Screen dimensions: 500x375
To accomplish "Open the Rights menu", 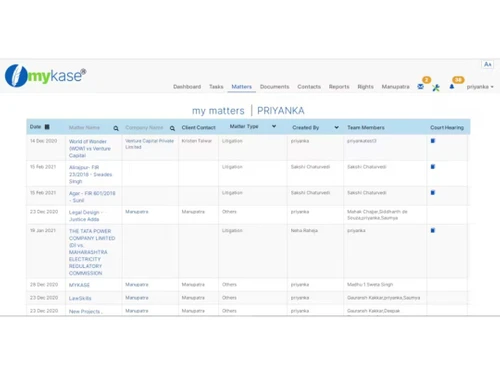I will 365,87.
